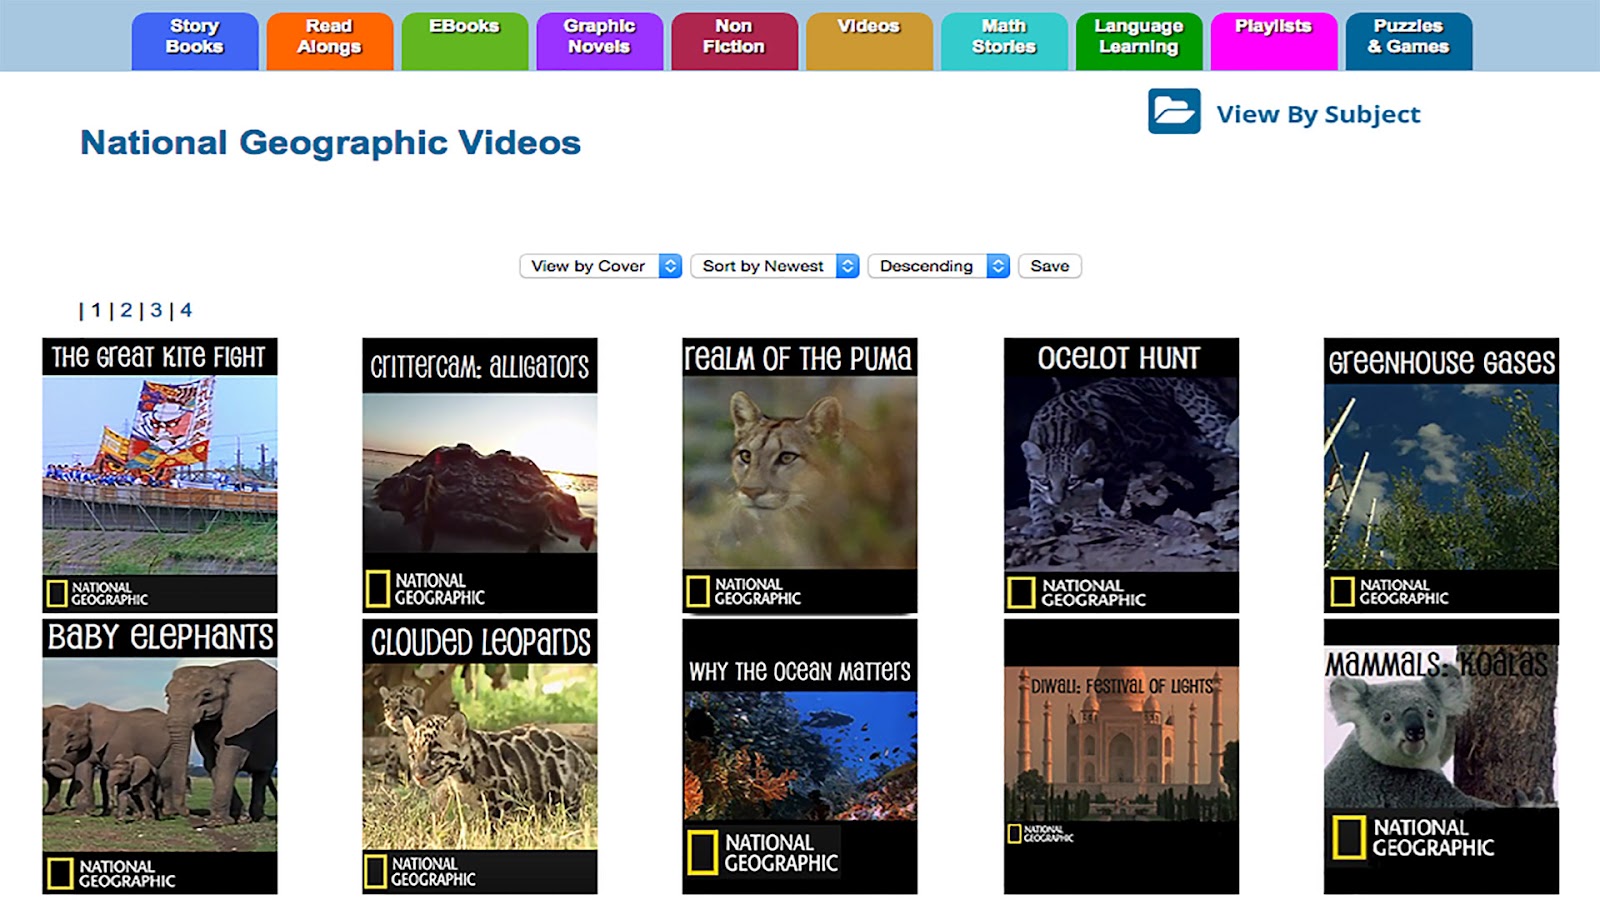Select the Videos tab
Viewport: 1600px width, 900px height.
pyautogui.click(x=869, y=41)
